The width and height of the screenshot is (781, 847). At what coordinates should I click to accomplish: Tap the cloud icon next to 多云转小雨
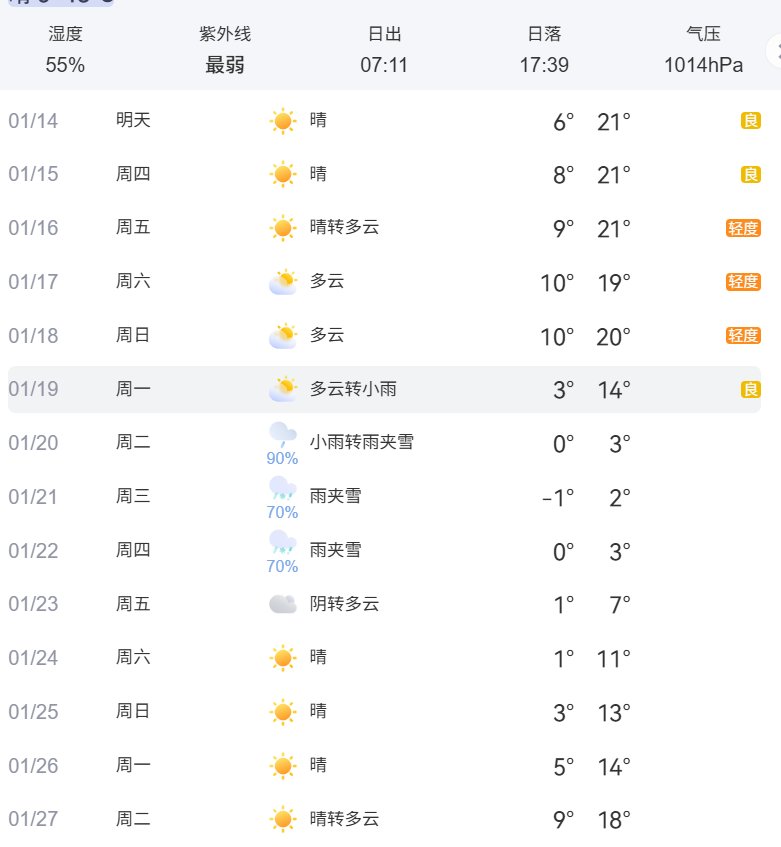pos(283,389)
